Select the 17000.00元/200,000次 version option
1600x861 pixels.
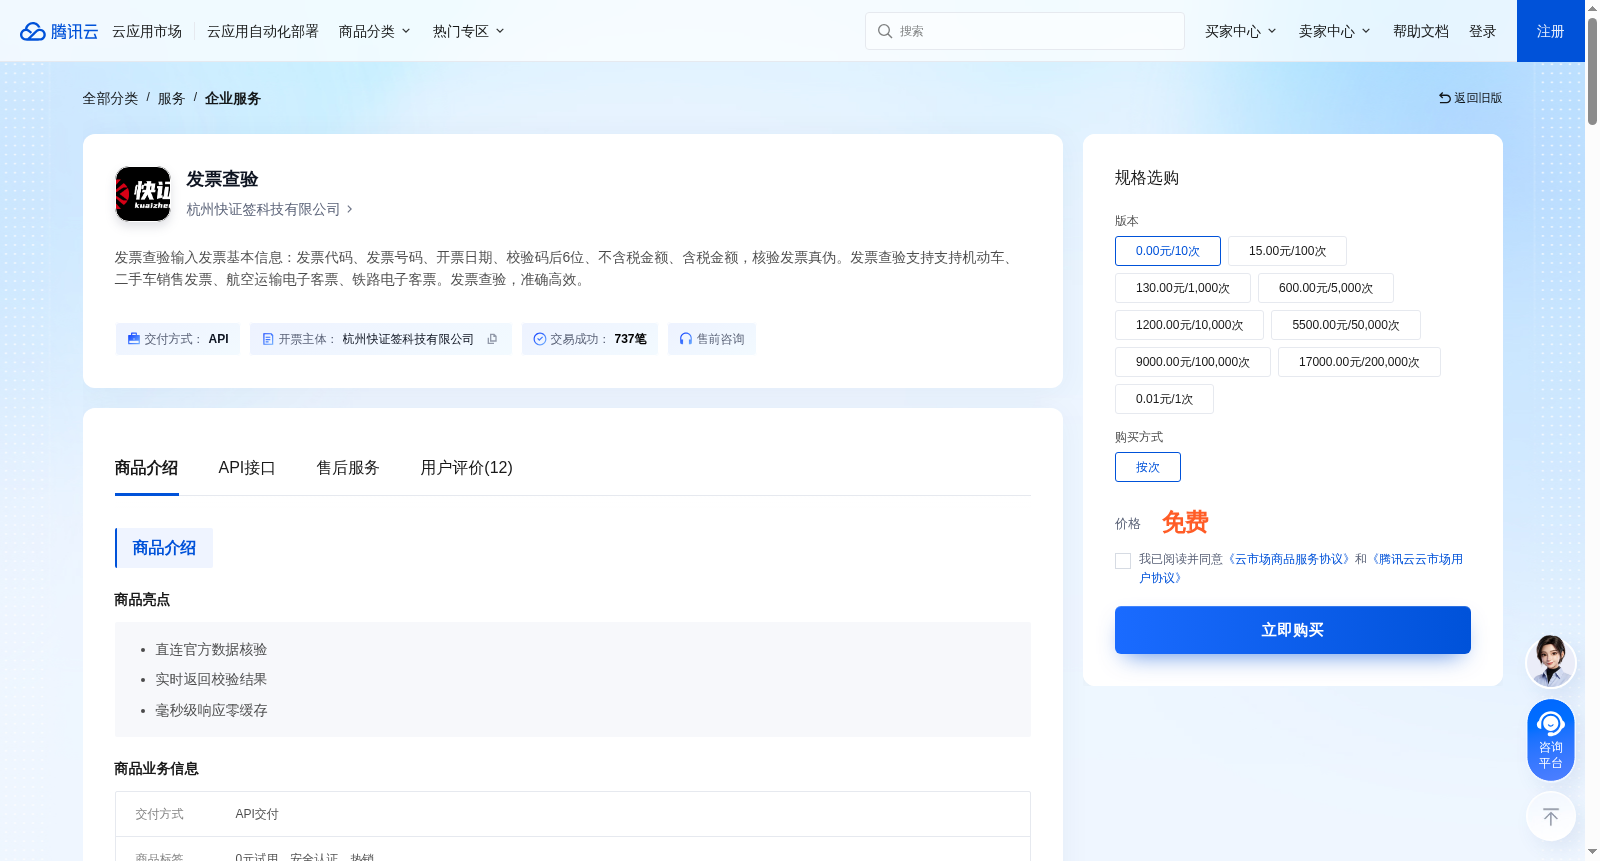(x=1359, y=362)
